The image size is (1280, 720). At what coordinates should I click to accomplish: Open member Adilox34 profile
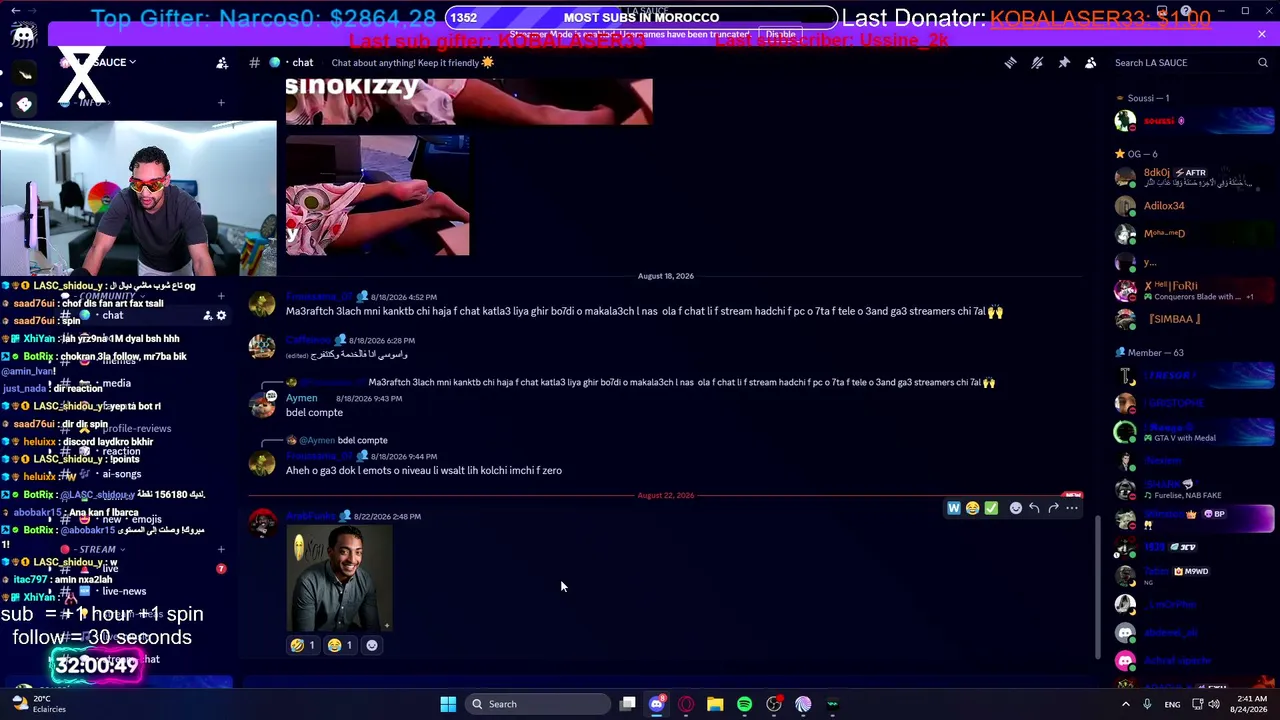[x=1164, y=206]
